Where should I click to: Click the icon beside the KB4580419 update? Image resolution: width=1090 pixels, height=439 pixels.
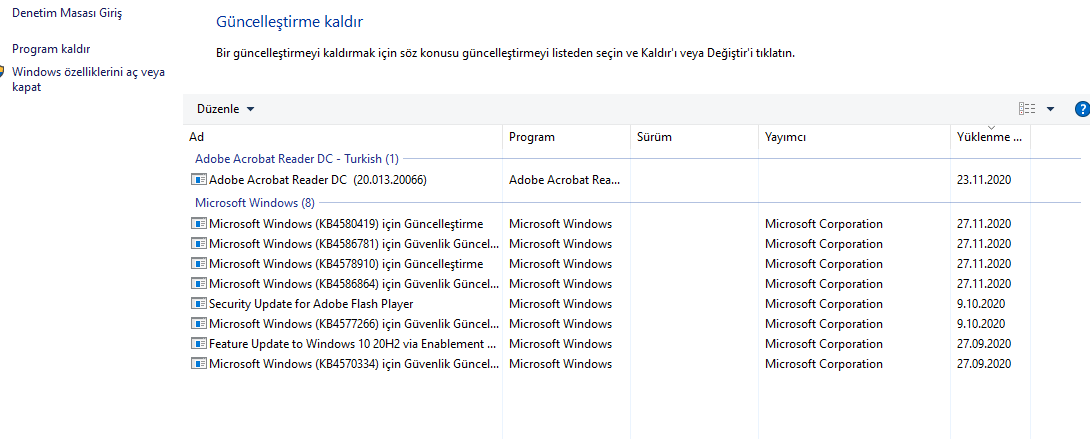pyautogui.click(x=198, y=224)
